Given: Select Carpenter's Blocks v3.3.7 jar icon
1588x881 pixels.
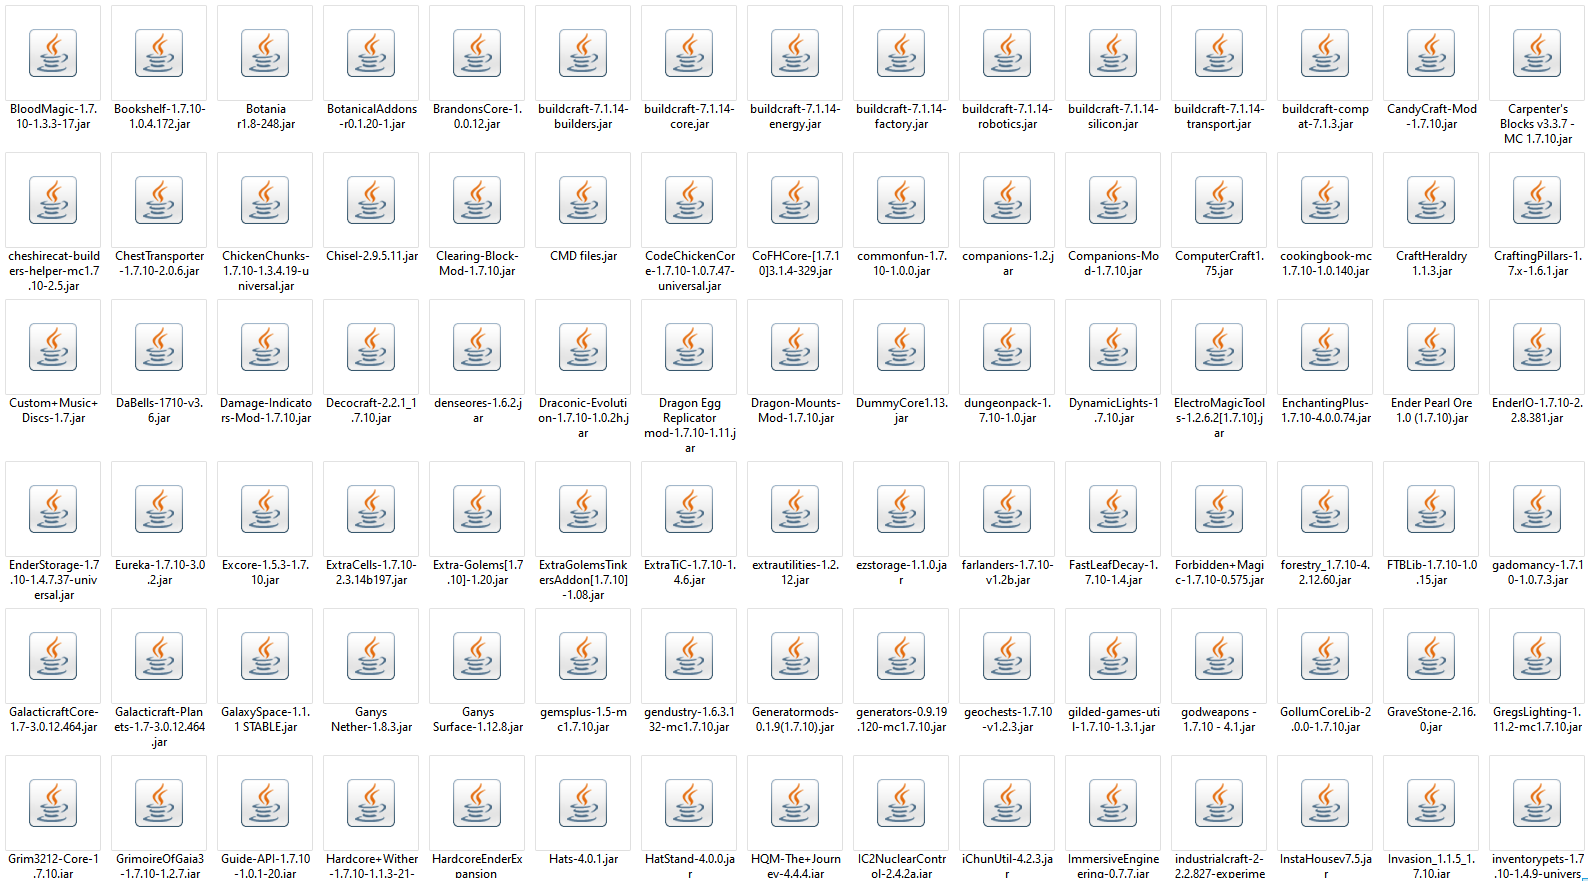Looking at the screenshot, I should pyautogui.click(x=1537, y=53).
